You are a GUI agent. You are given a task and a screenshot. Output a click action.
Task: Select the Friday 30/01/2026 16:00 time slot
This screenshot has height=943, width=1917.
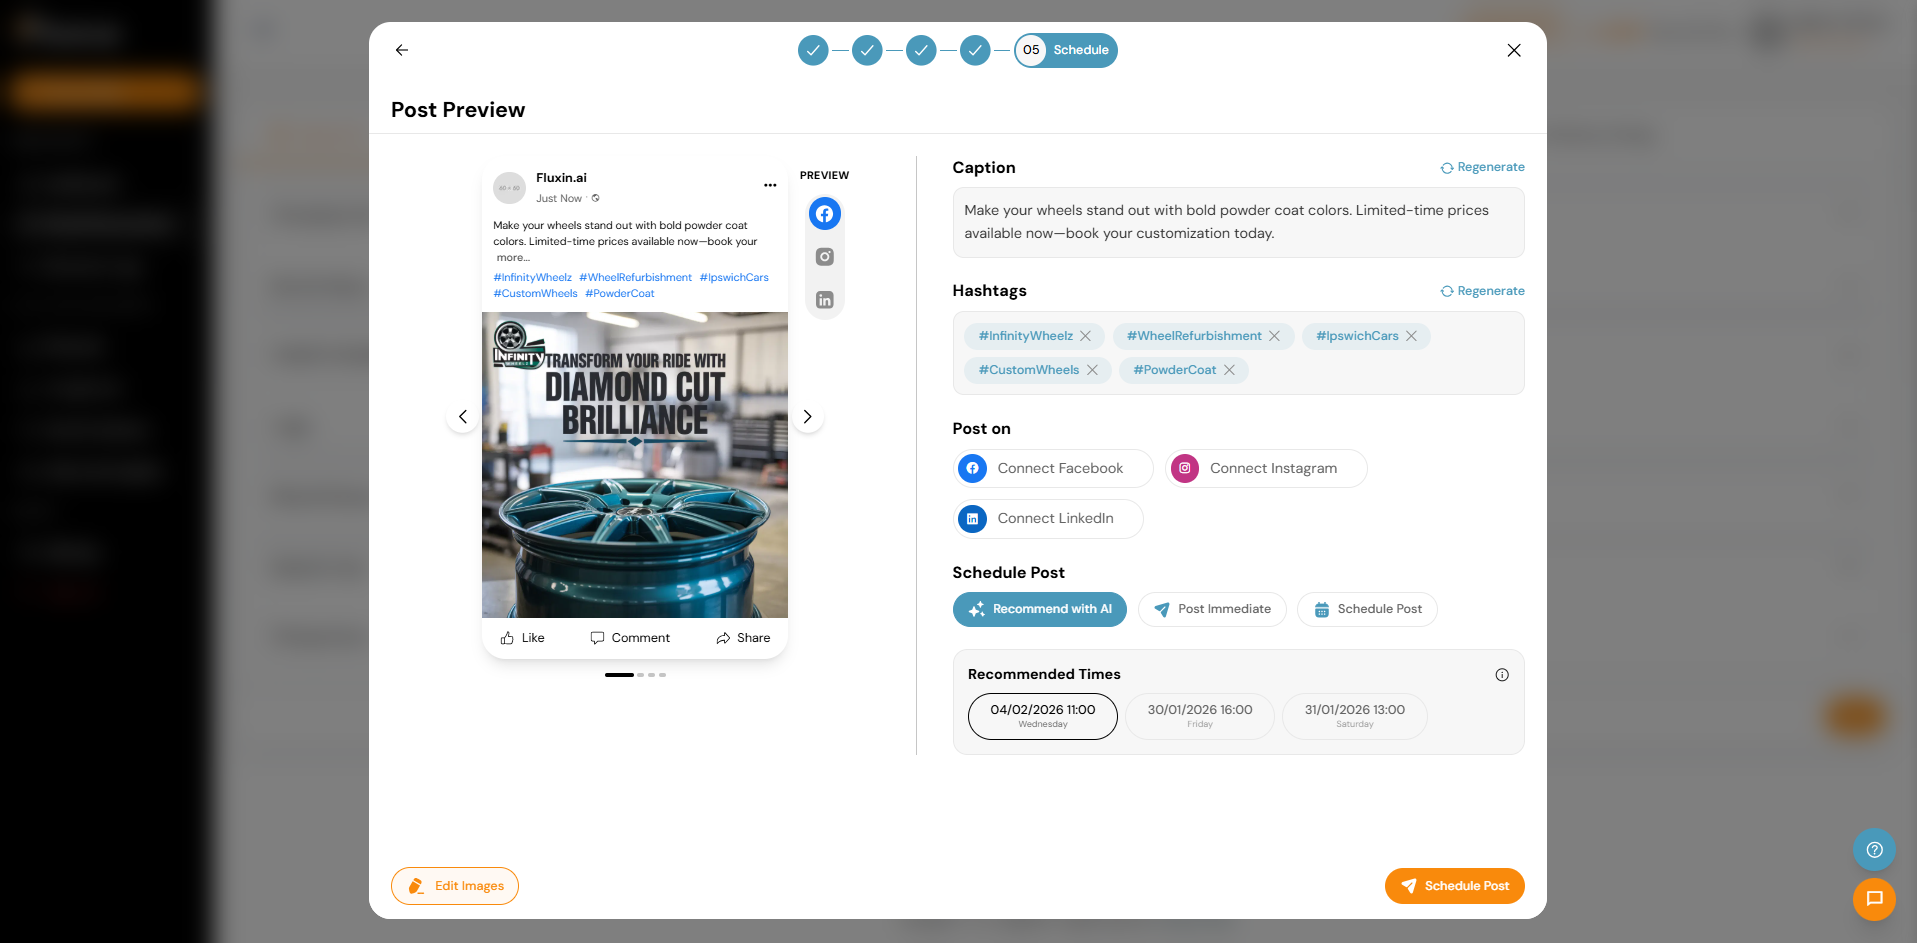coord(1199,715)
